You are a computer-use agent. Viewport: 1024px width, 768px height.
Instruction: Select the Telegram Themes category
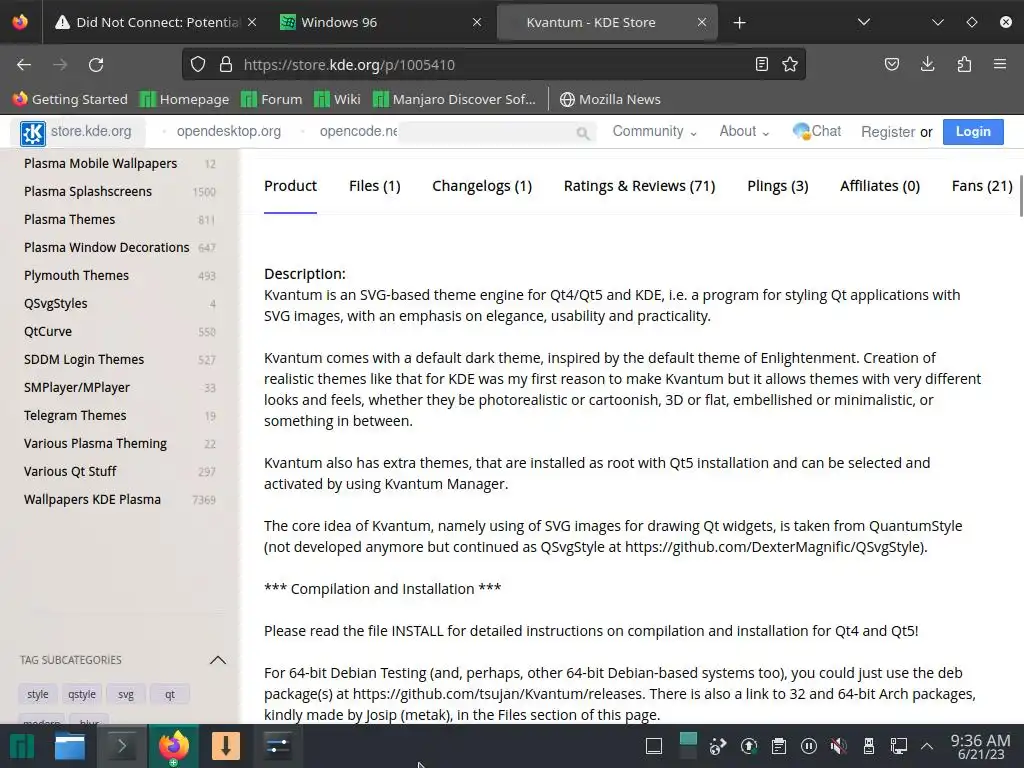click(75, 415)
